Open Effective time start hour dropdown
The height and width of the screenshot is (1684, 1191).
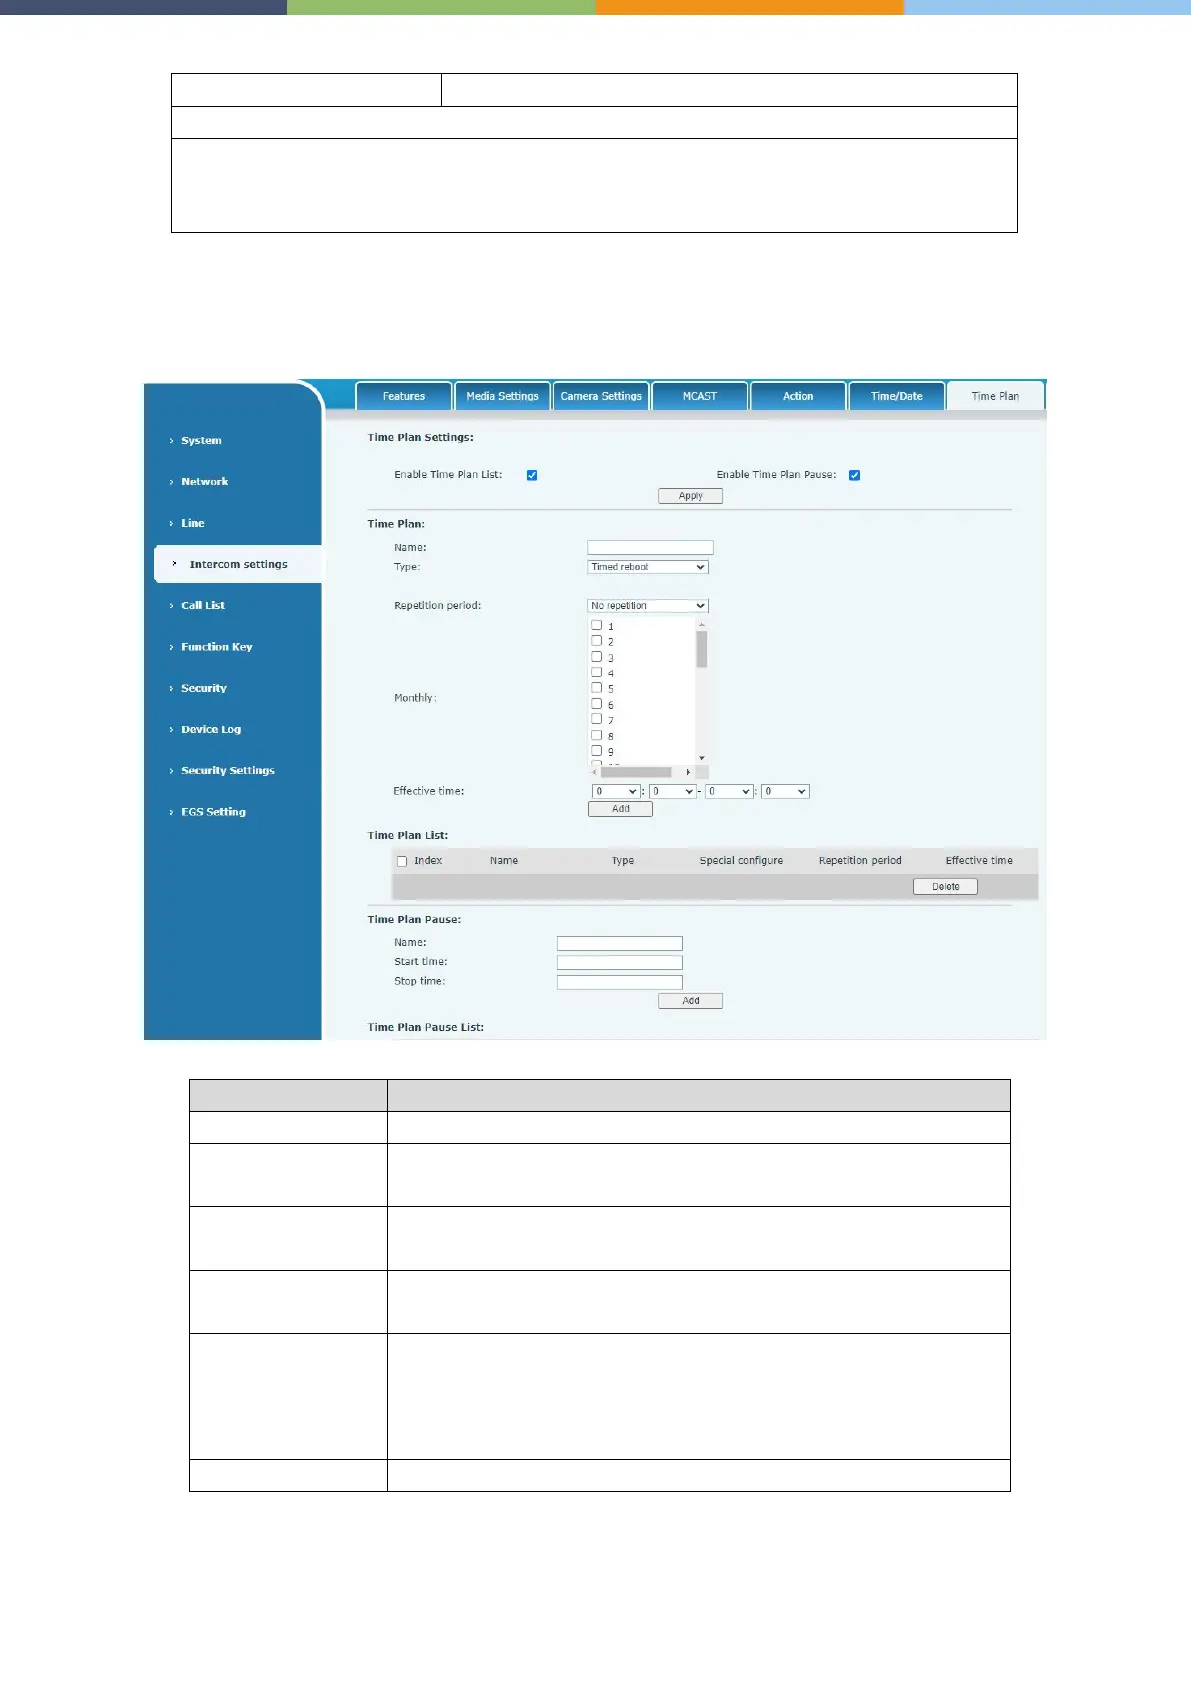pos(616,791)
